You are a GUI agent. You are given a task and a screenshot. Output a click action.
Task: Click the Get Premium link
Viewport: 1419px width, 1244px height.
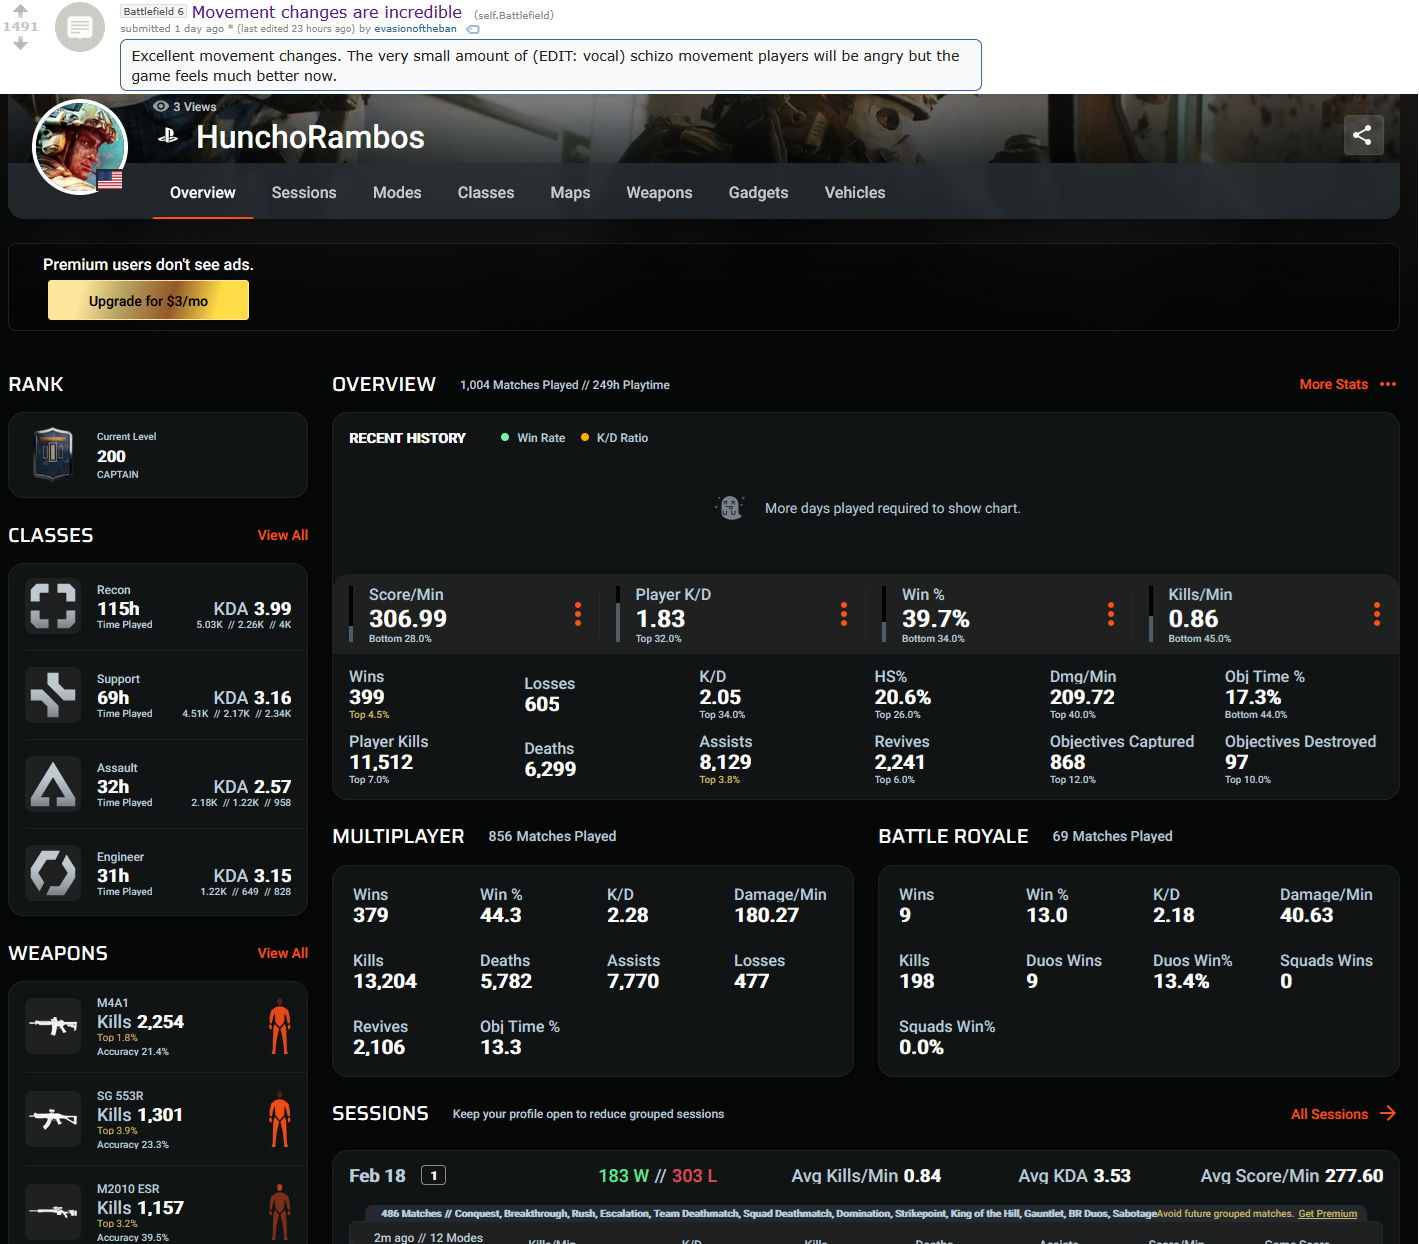click(1328, 1214)
